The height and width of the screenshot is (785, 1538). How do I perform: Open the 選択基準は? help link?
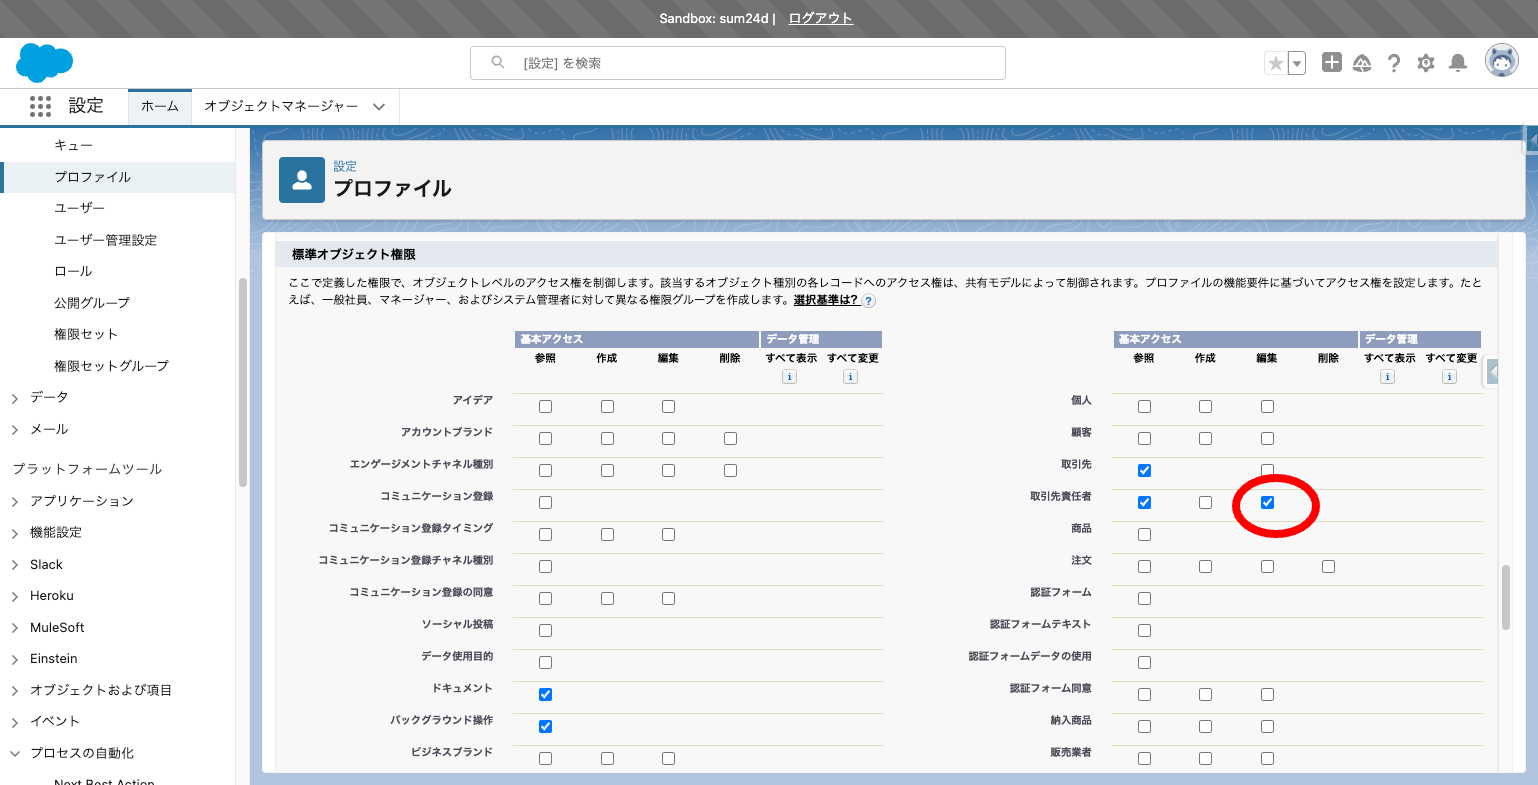click(x=826, y=300)
